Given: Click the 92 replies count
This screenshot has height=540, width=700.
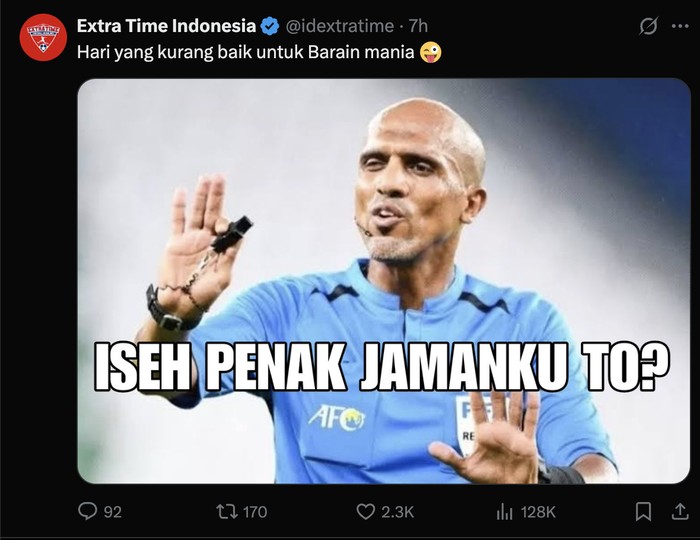Looking at the screenshot, I should 112,512.
